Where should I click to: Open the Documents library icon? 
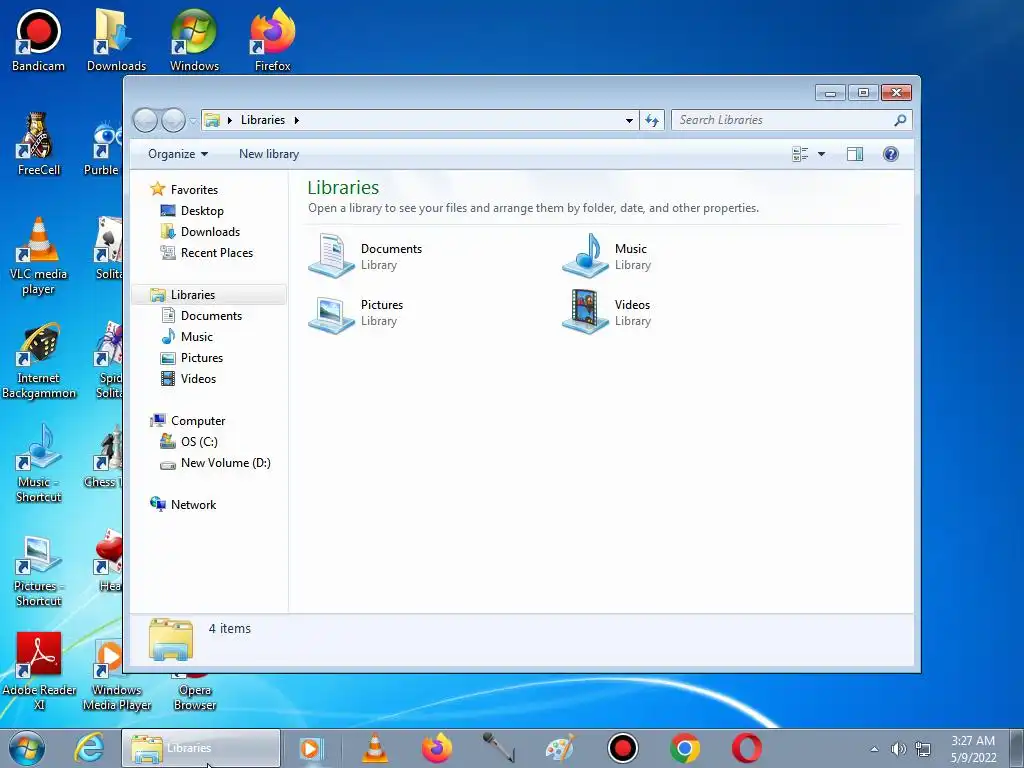click(332, 255)
